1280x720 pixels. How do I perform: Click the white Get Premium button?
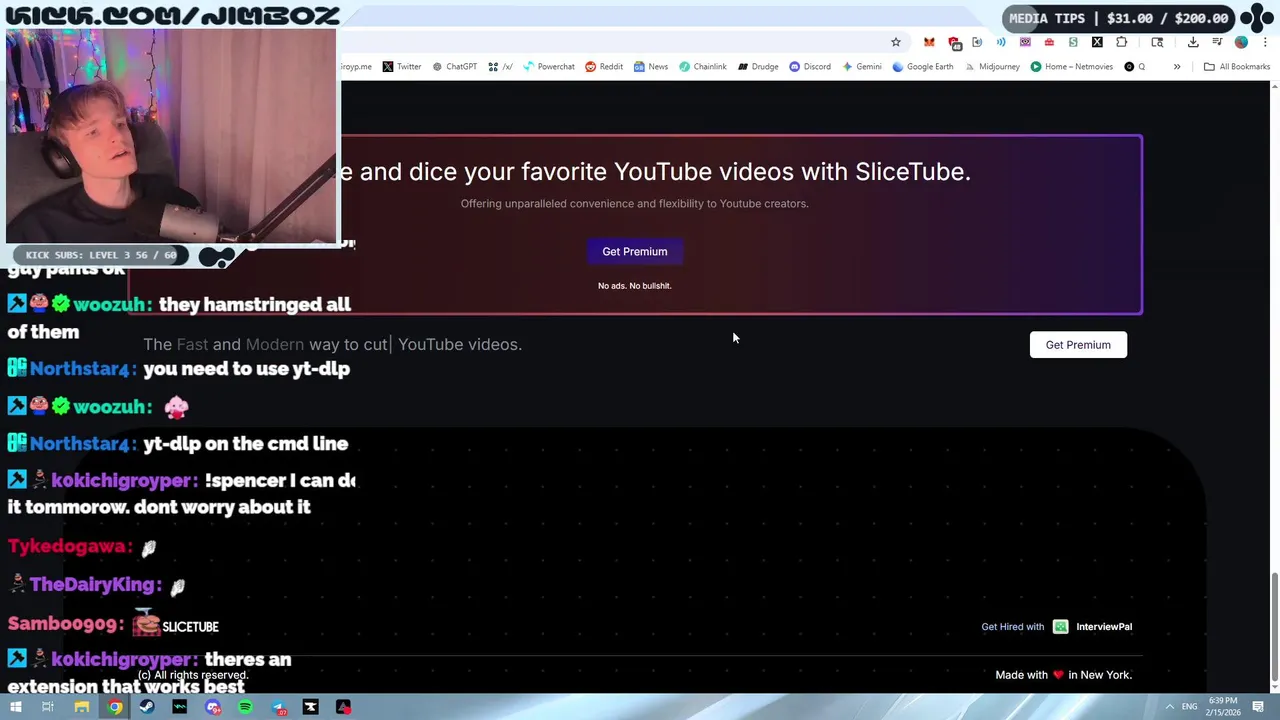coord(1078,345)
